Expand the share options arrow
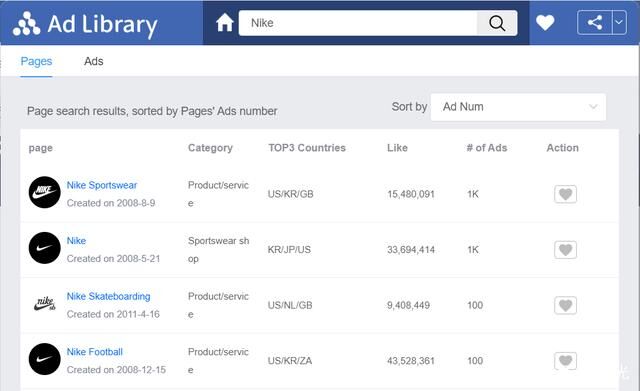 619,22
